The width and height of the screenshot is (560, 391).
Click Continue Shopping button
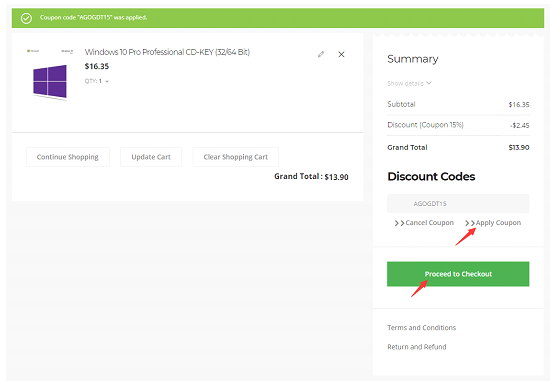pyautogui.click(x=68, y=157)
